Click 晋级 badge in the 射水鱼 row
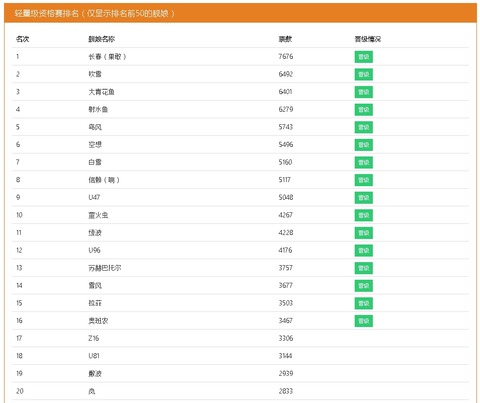Image resolution: width=480 pixels, height=403 pixels. (363, 110)
